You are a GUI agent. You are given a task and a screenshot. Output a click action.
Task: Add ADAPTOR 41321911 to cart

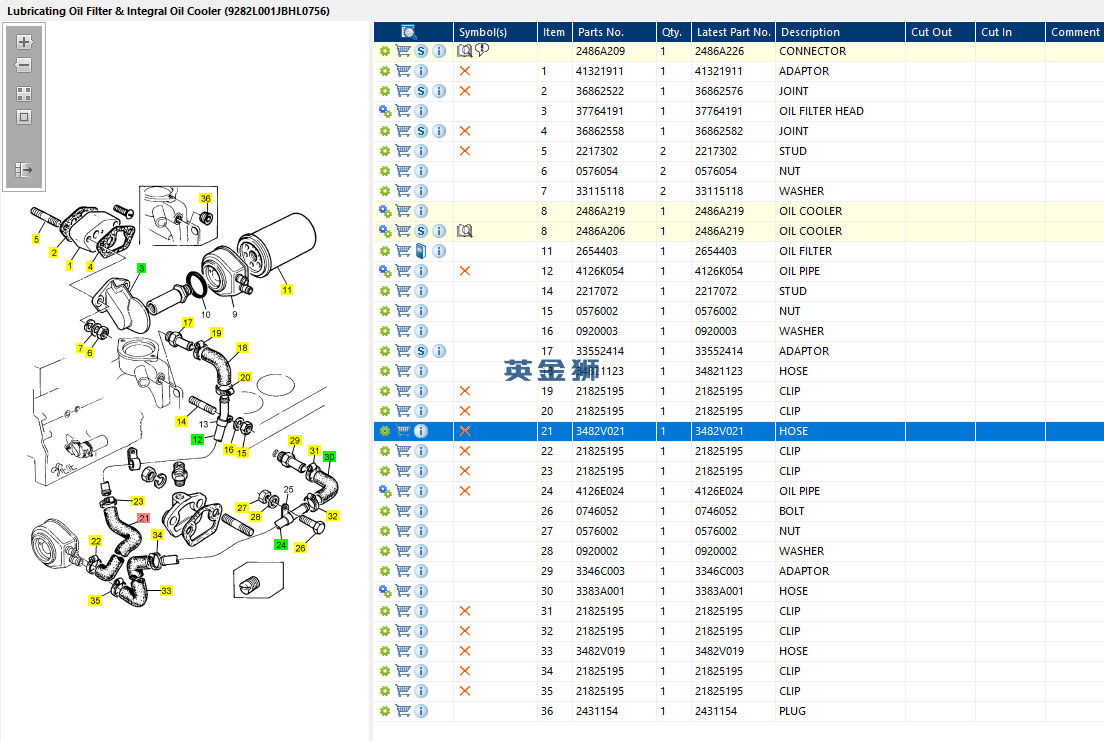pyautogui.click(x=403, y=70)
